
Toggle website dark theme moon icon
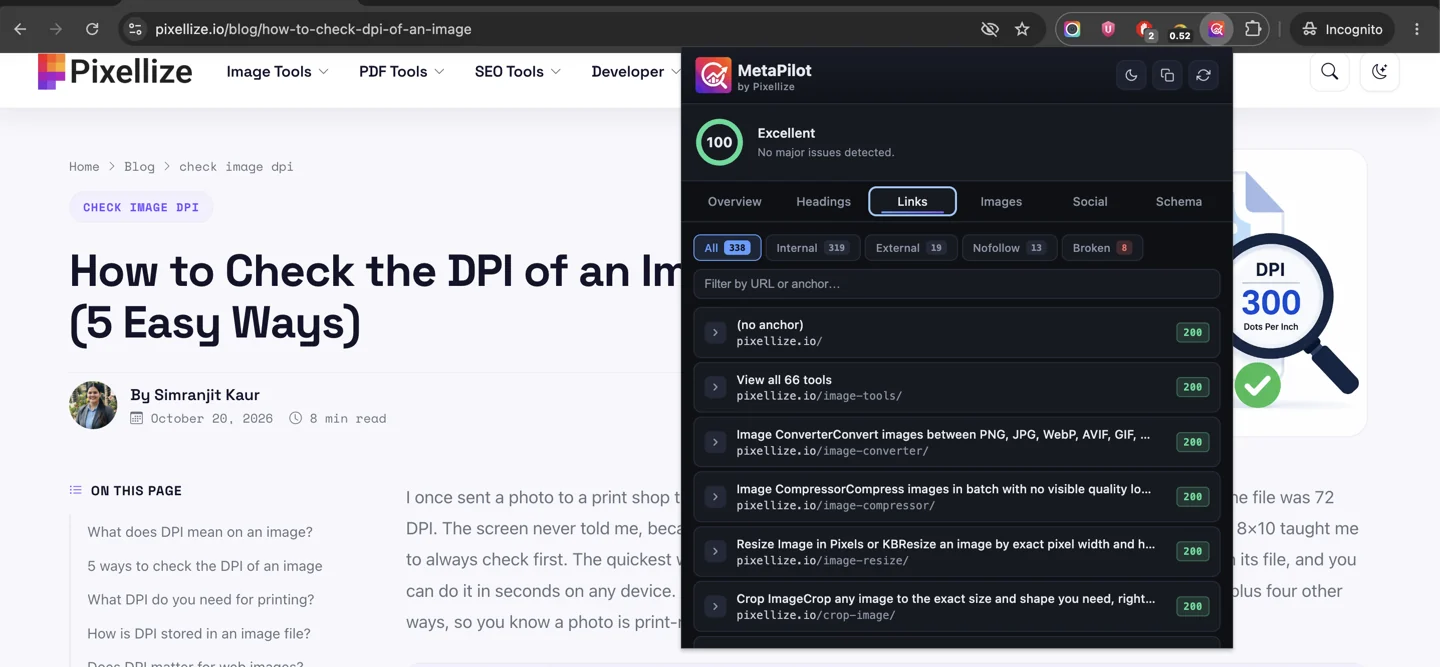[x=1380, y=71]
